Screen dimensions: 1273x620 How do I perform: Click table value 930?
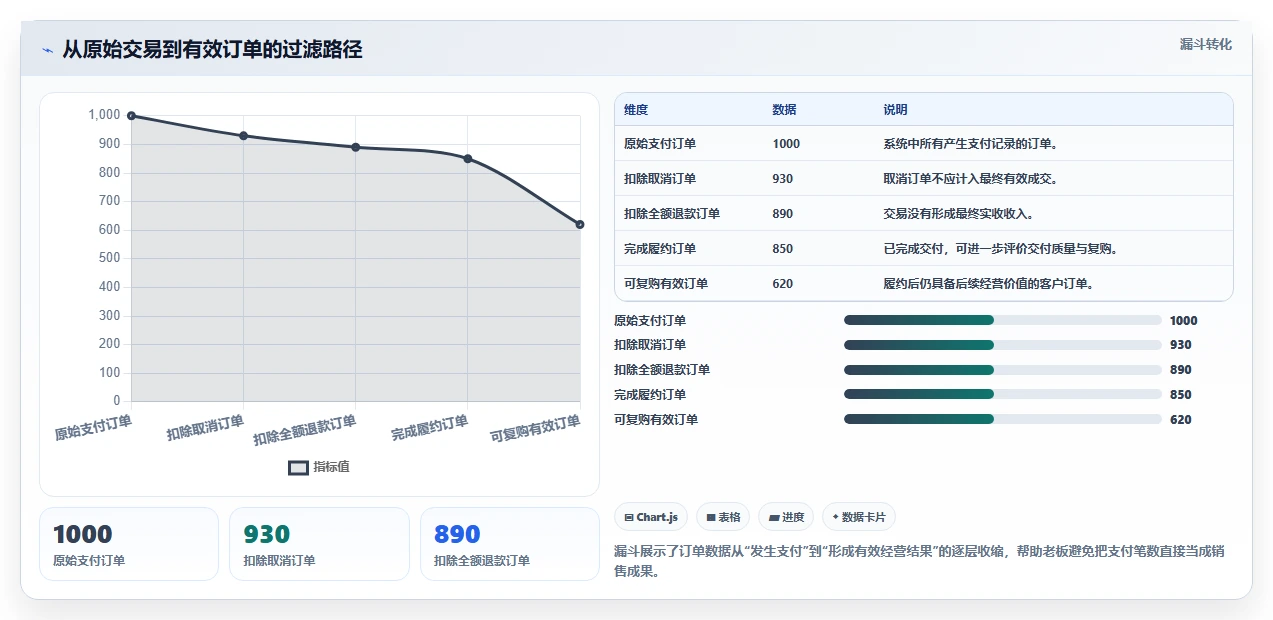pos(783,179)
